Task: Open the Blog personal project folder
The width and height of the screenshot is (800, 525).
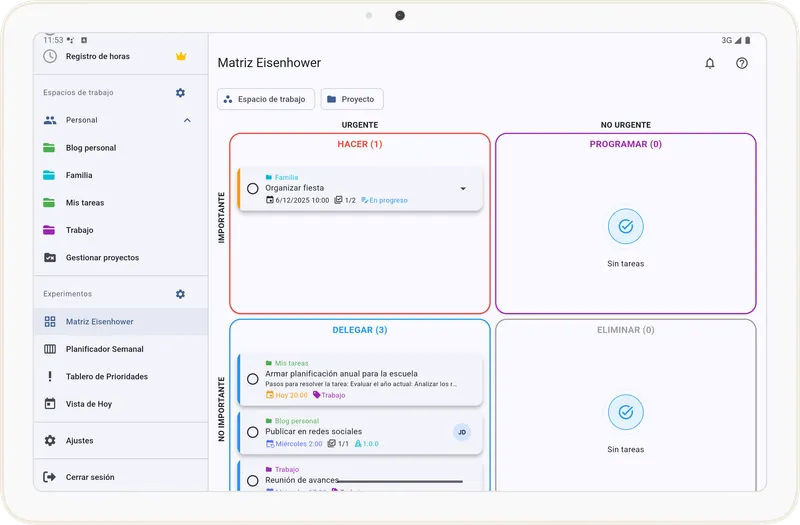Action: pos(90,148)
